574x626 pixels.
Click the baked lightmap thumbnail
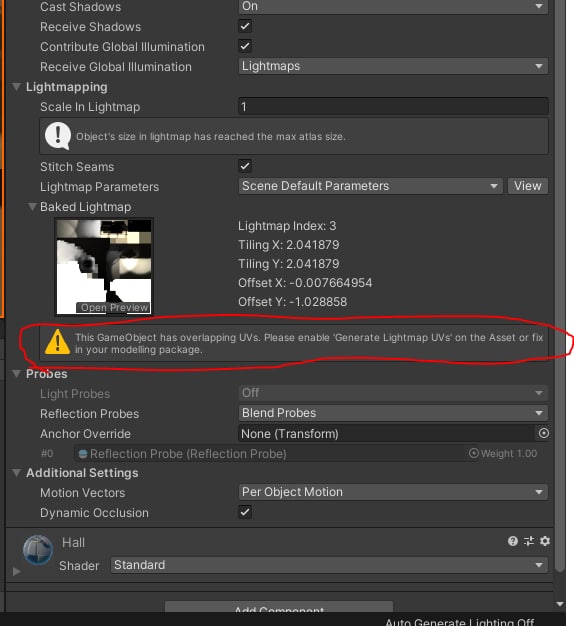click(104, 267)
